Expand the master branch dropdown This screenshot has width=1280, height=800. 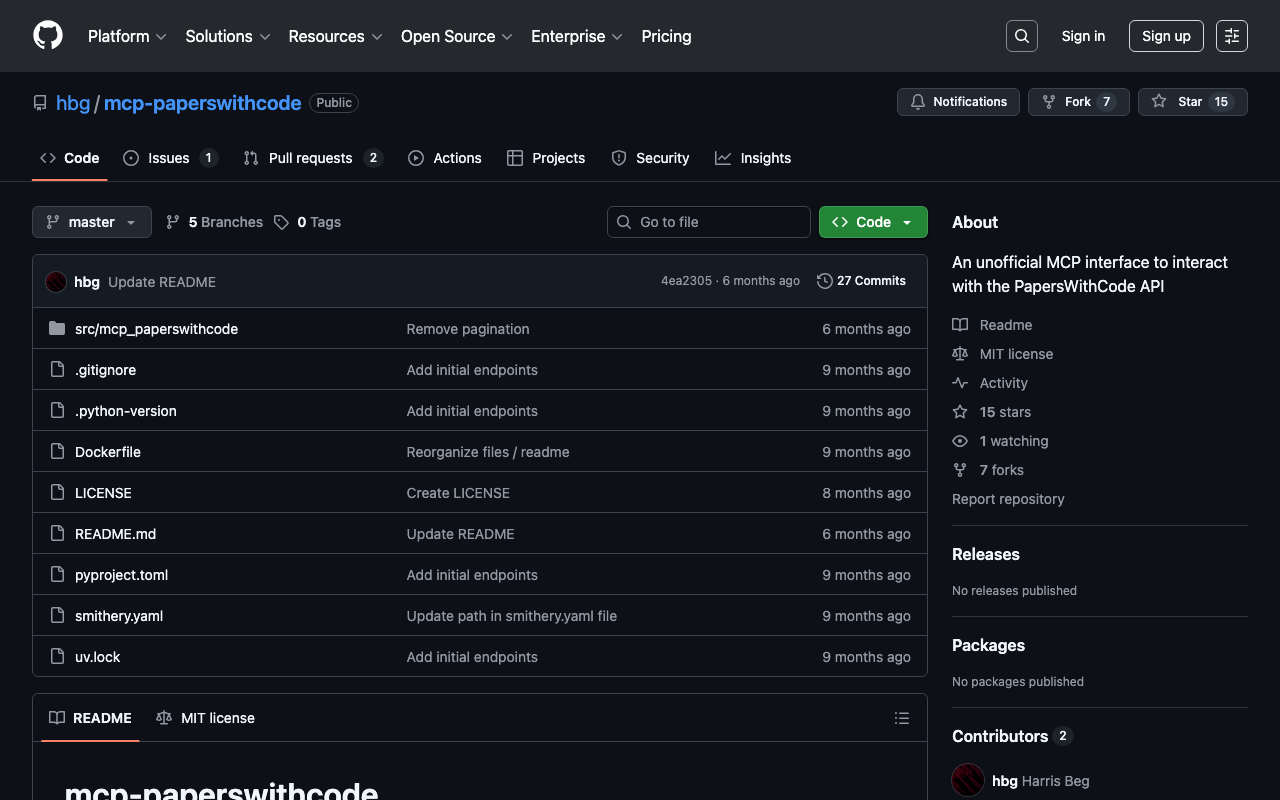[92, 222]
